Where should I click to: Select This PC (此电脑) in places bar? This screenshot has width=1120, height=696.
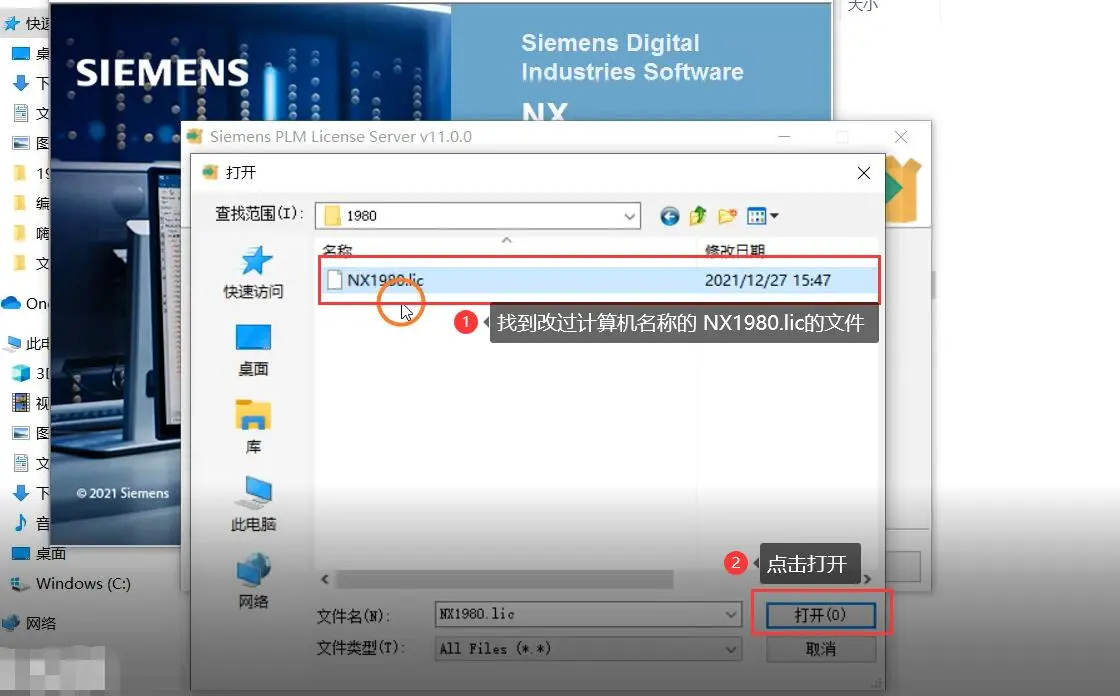coord(254,504)
